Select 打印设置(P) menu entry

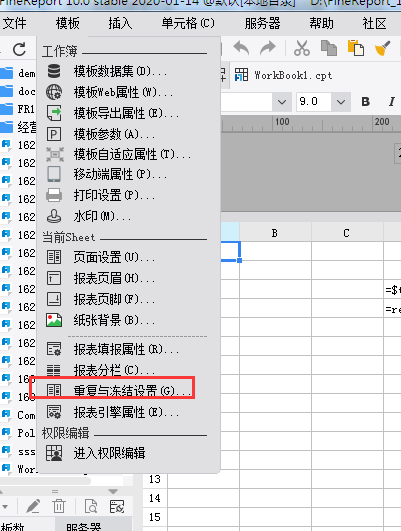click(114, 195)
